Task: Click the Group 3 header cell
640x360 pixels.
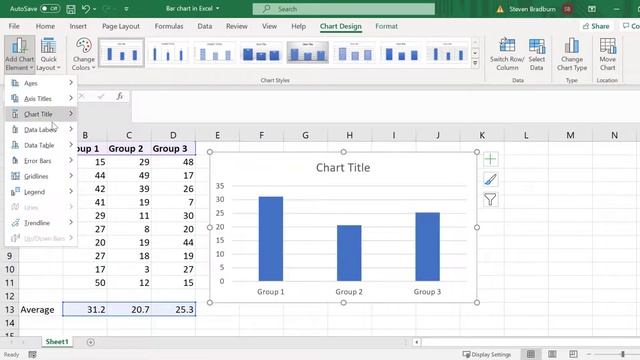Action: (173, 149)
